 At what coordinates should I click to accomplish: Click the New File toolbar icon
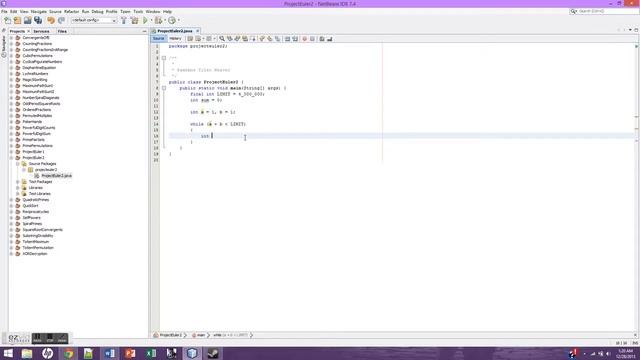point(7,20)
